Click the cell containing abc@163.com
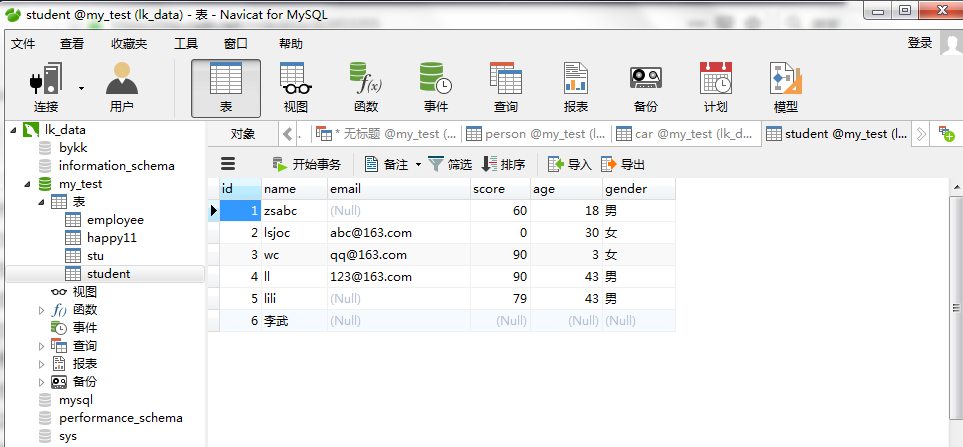The width and height of the screenshot is (963, 447). click(x=399, y=233)
